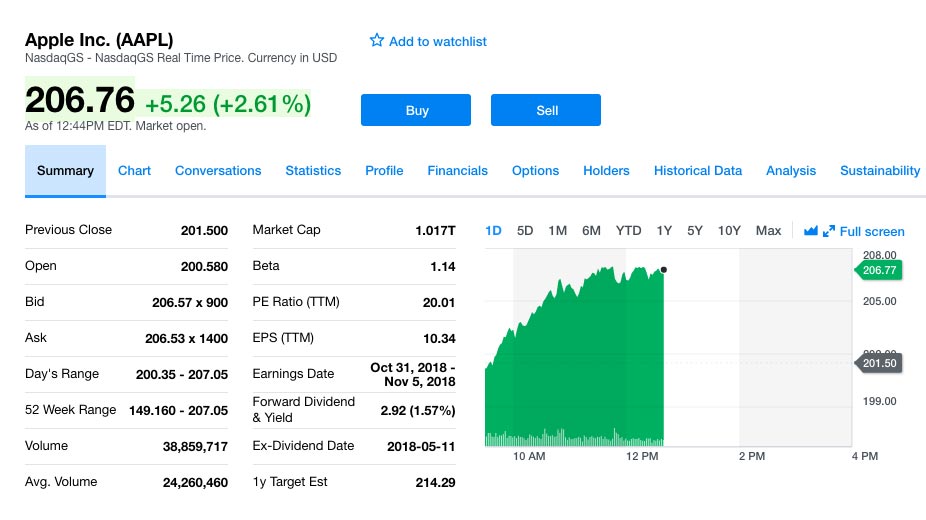926x520 pixels.
Task: Click the Earnings Date label
Action: click(x=293, y=374)
